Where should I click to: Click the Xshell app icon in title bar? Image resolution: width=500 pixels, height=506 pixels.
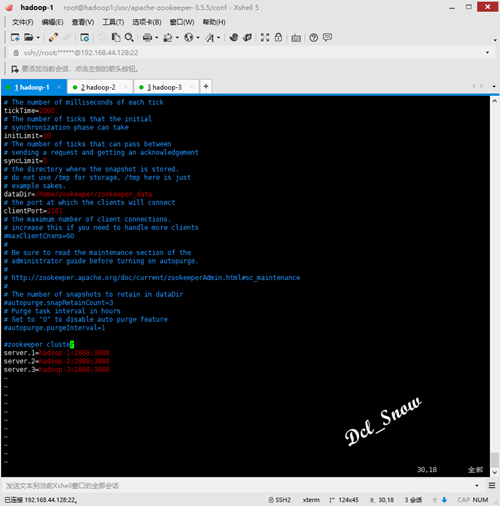(9, 7)
